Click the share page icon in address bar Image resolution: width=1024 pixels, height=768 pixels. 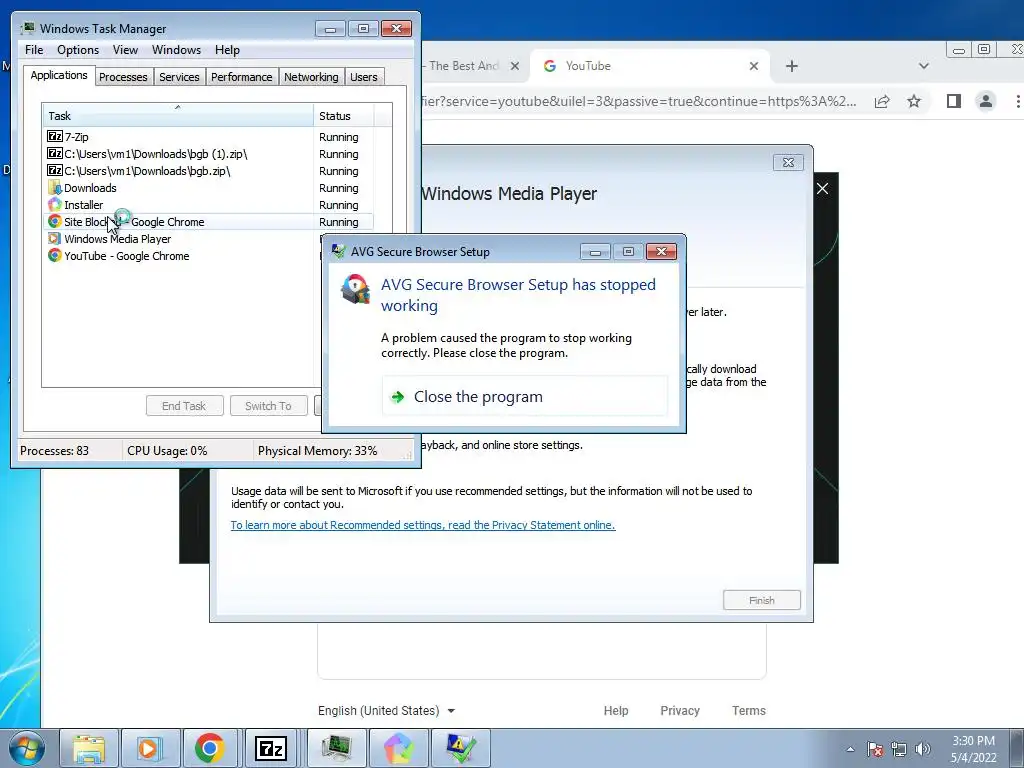(882, 101)
